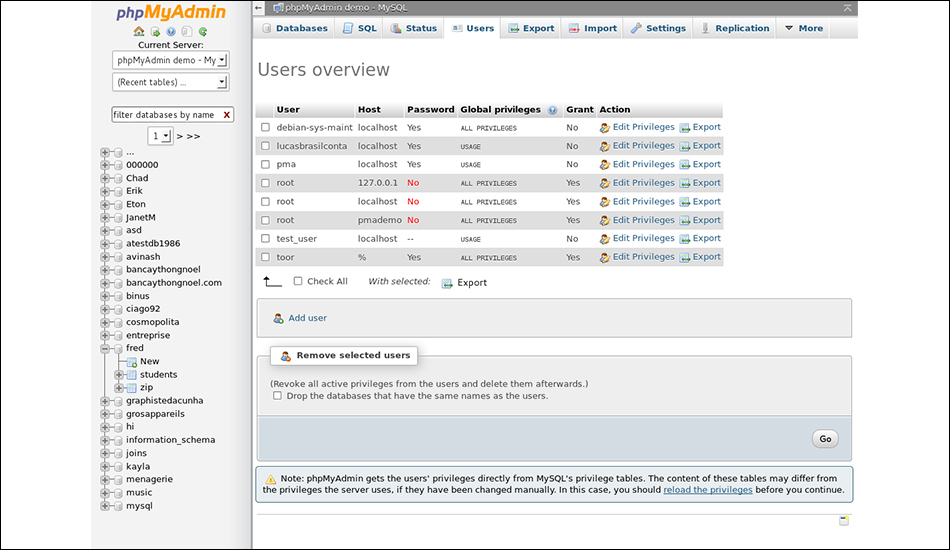Click the Remove selected users icon
This screenshot has height=550, width=950.
pyautogui.click(x=285, y=356)
